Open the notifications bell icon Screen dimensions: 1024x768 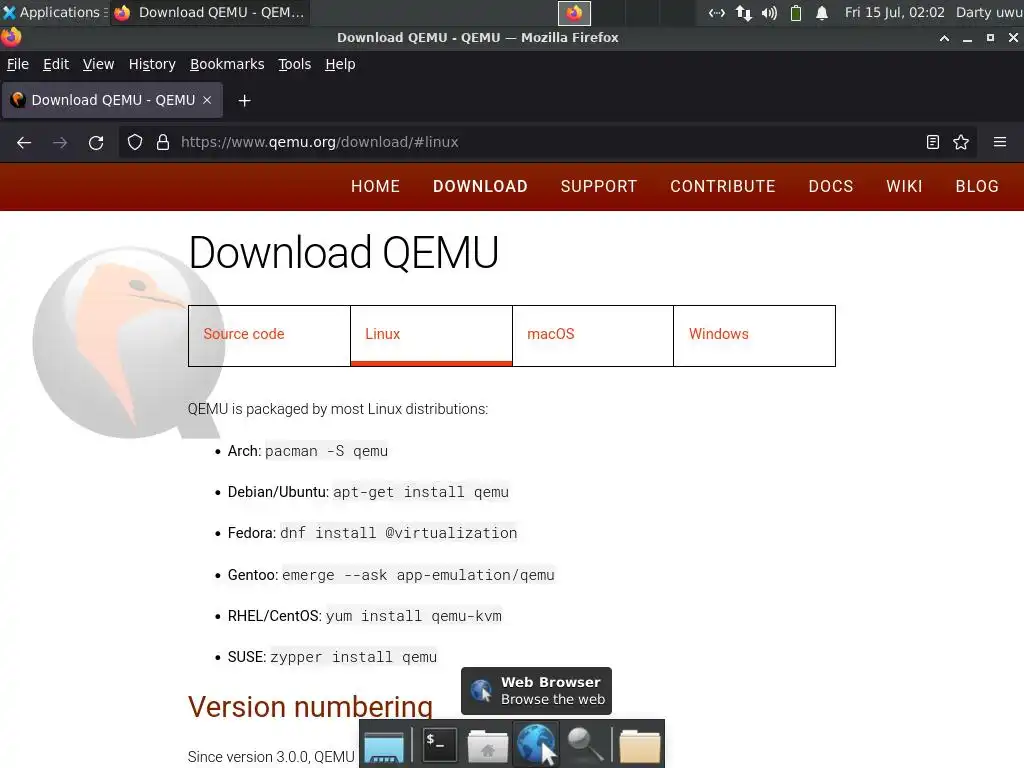[822, 12]
